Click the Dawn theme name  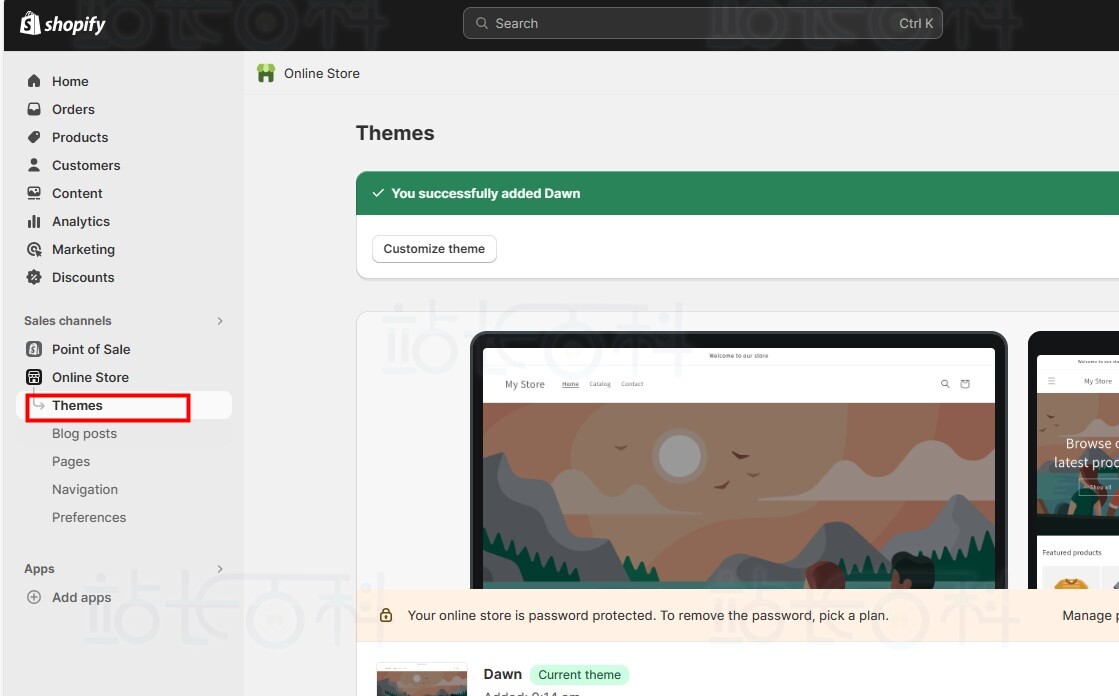click(x=502, y=674)
